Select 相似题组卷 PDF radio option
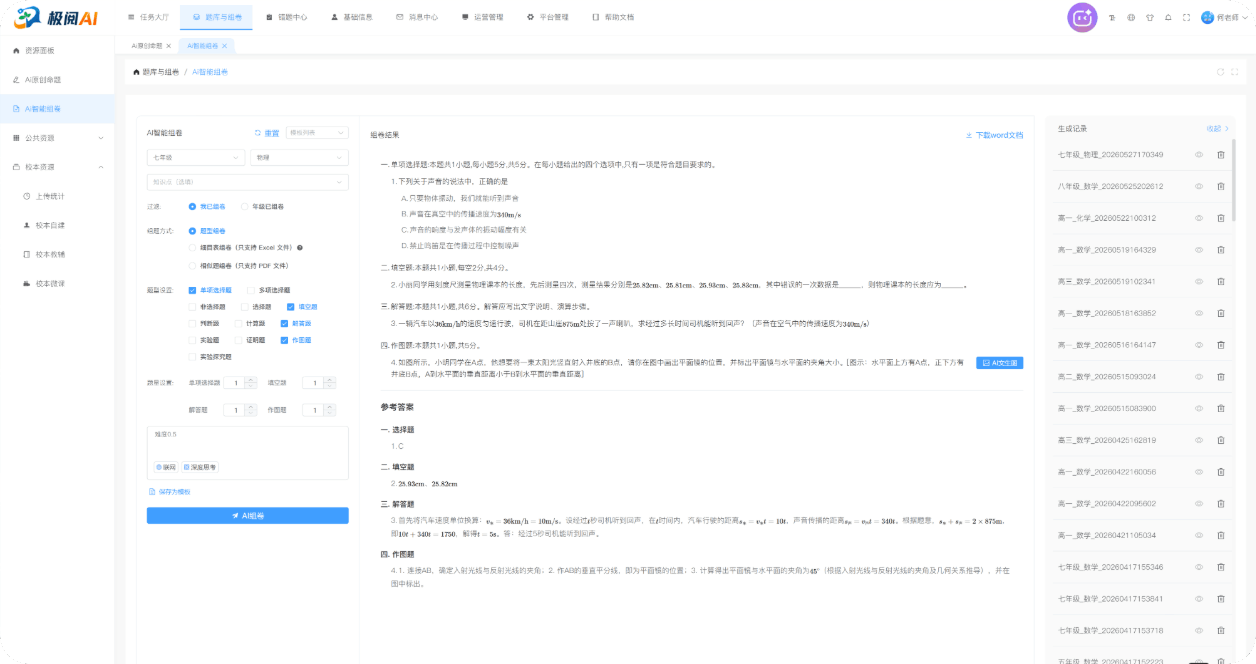 coord(193,266)
